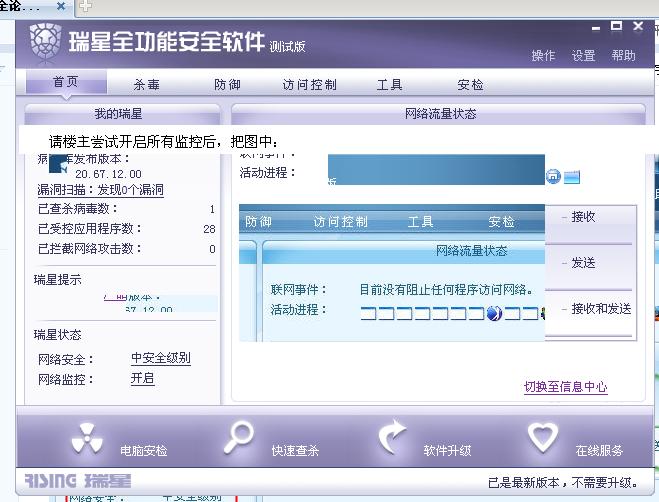Click the 在线服务 label

click(599, 451)
